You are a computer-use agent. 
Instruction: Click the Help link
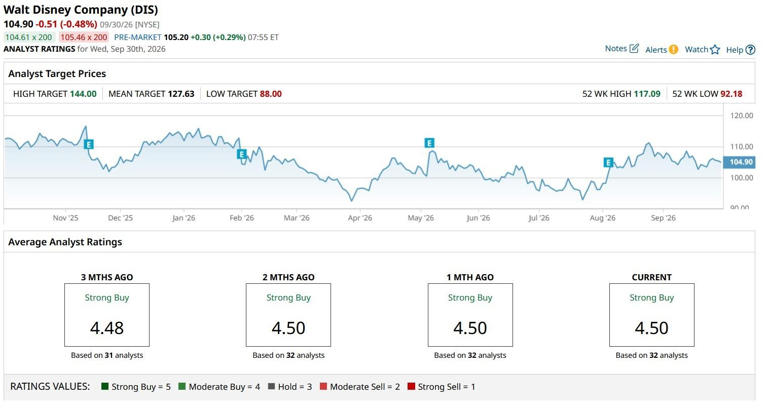[x=735, y=50]
